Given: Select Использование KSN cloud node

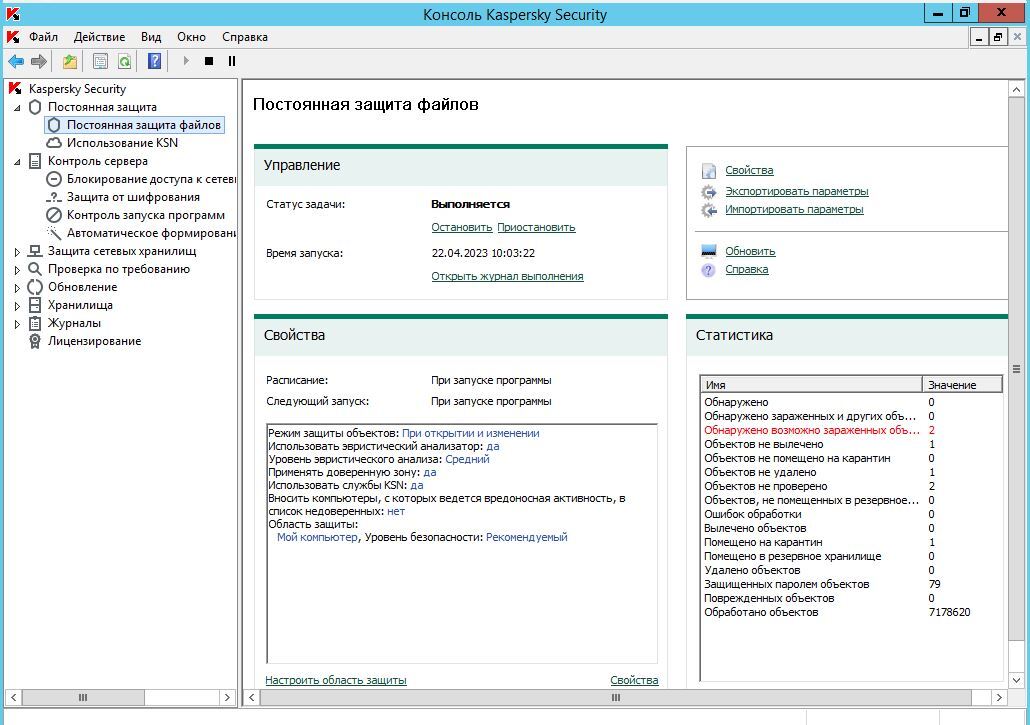Looking at the screenshot, I should [x=121, y=143].
